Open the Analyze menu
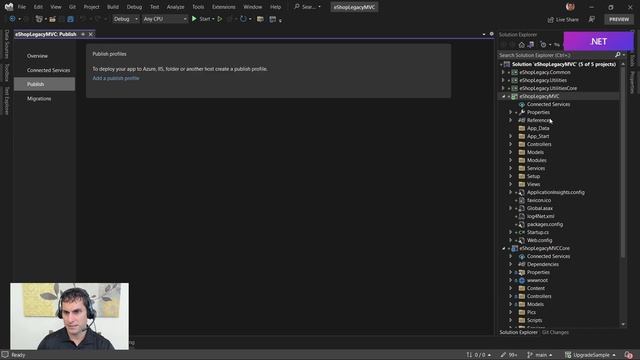 coord(175,7)
